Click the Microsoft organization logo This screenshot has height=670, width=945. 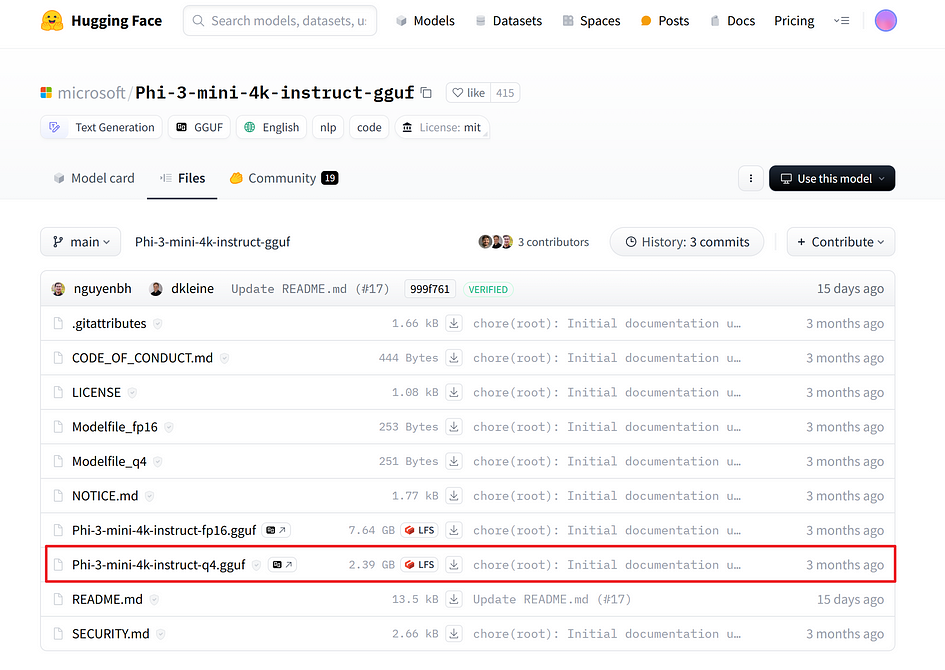click(x=46, y=93)
